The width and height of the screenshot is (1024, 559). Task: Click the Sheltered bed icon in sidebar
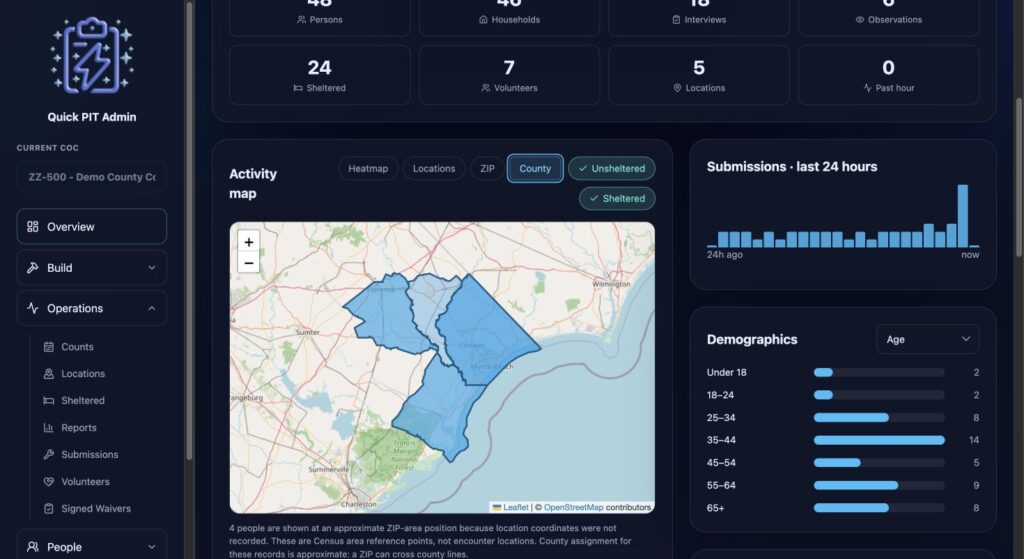[x=48, y=400]
